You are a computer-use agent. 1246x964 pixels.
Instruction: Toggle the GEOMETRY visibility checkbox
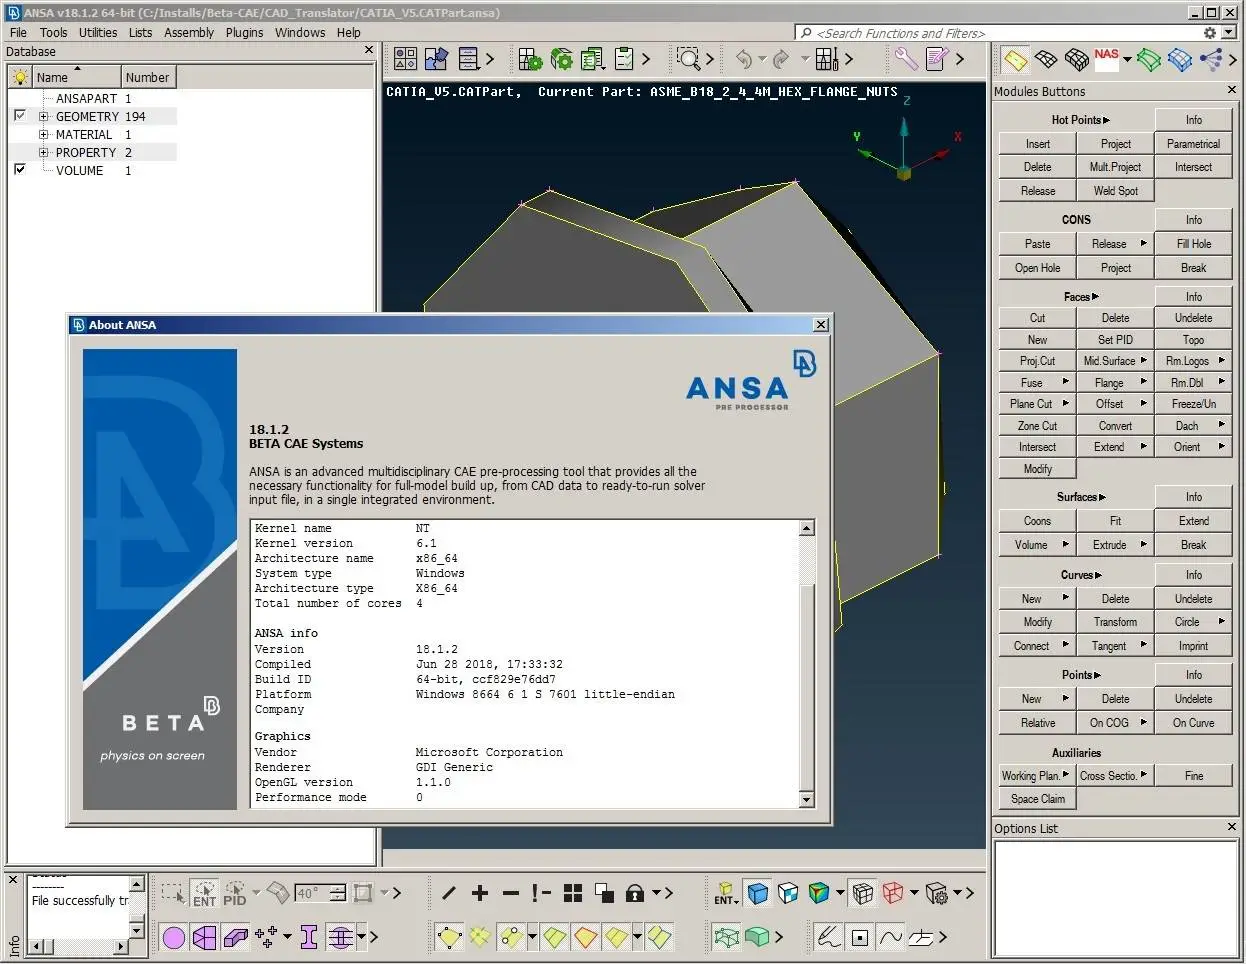click(19, 116)
